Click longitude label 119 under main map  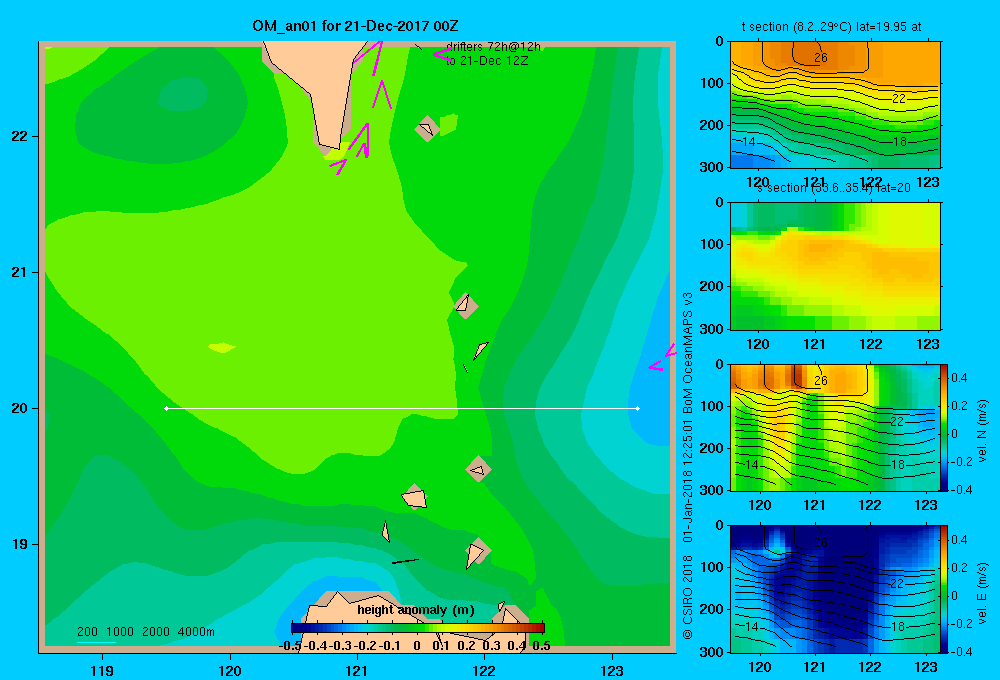[102, 670]
